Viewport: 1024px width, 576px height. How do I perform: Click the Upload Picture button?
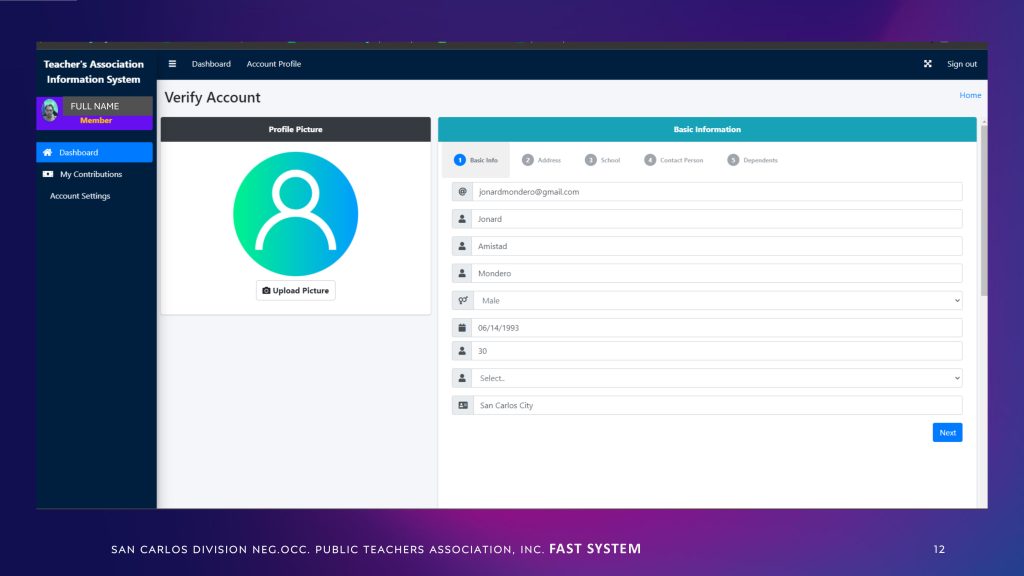296,291
